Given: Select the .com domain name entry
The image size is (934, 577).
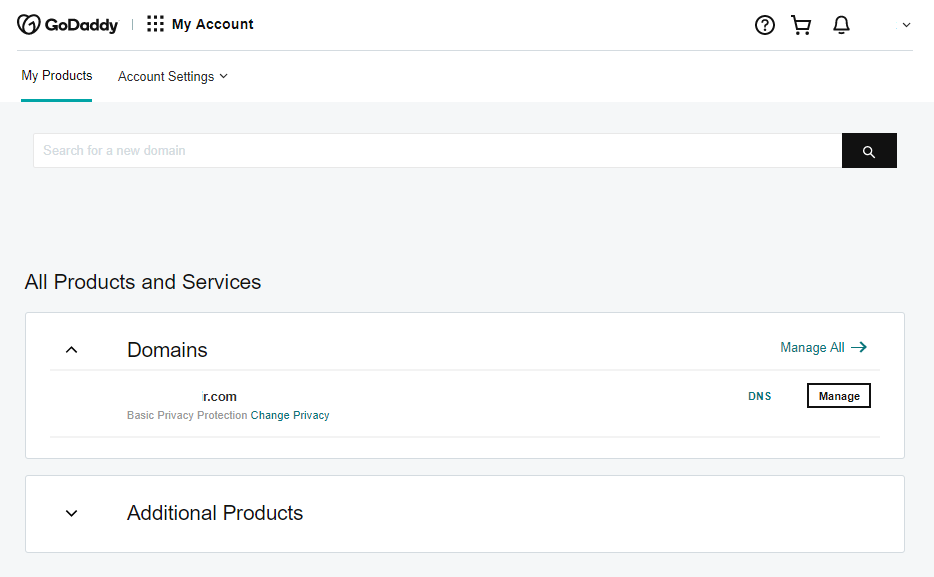Looking at the screenshot, I should point(219,396).
